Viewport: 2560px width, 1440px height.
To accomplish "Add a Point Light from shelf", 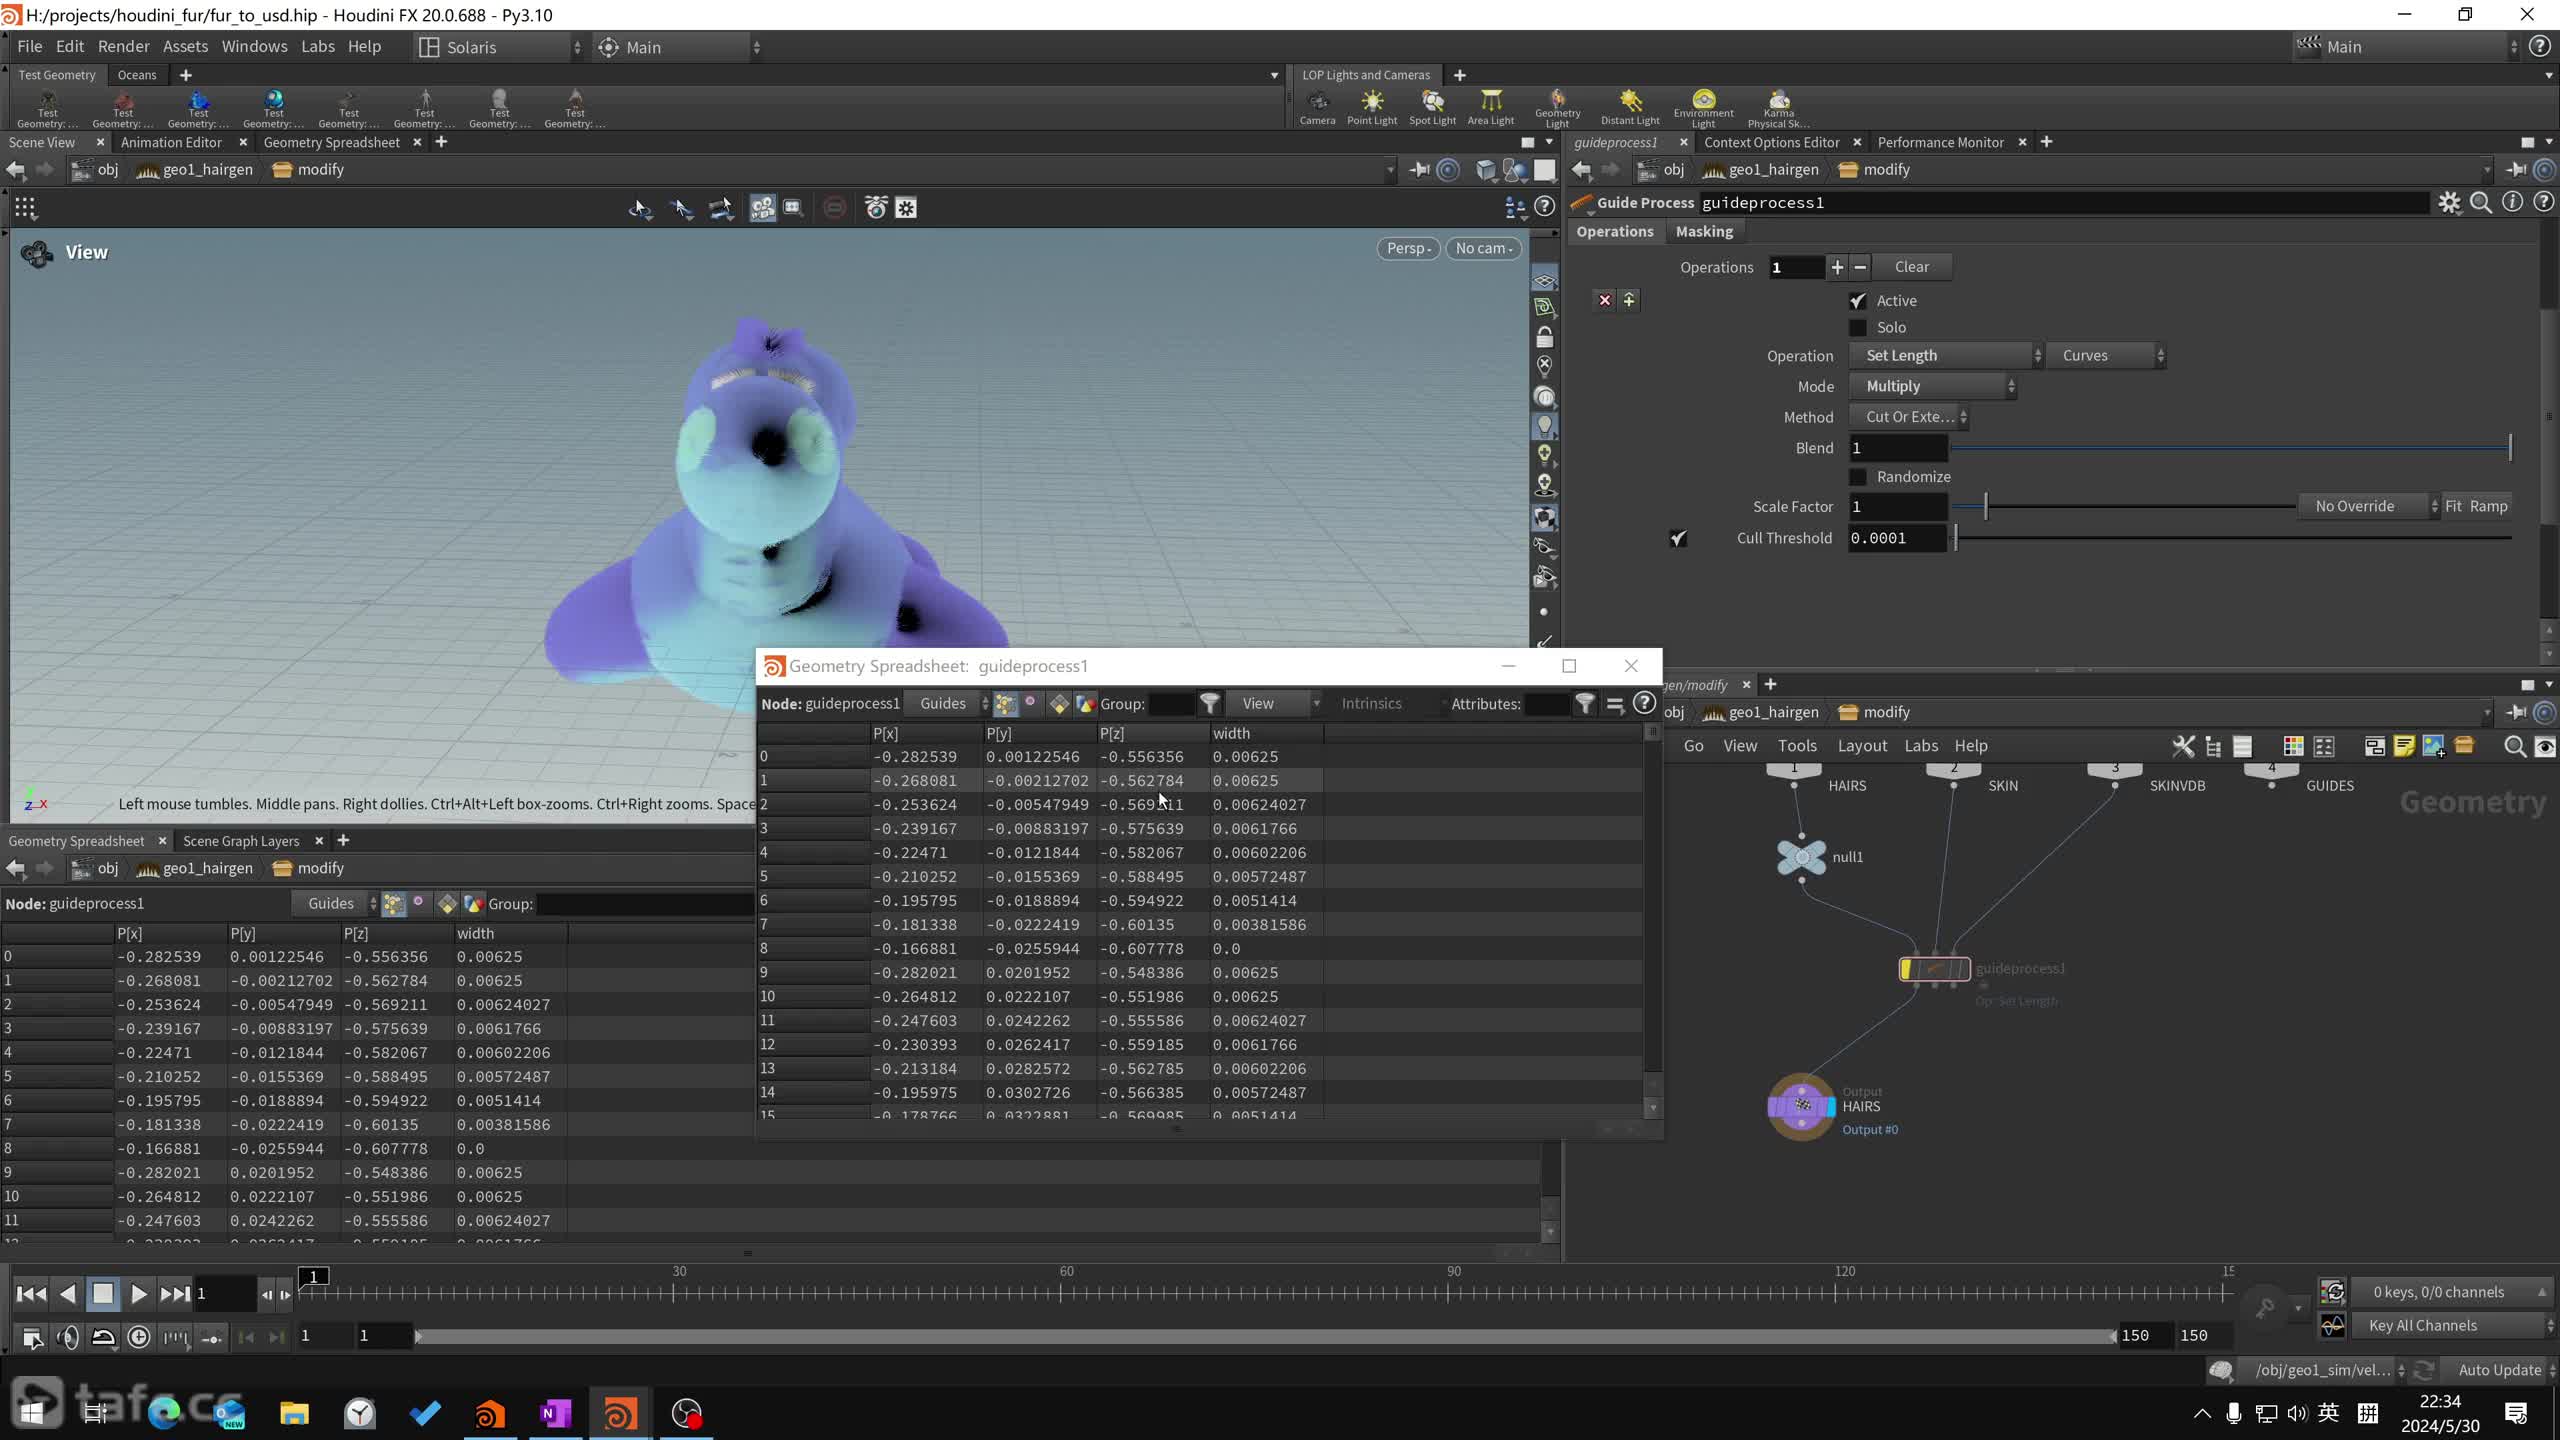I will tap(1372, 107).
